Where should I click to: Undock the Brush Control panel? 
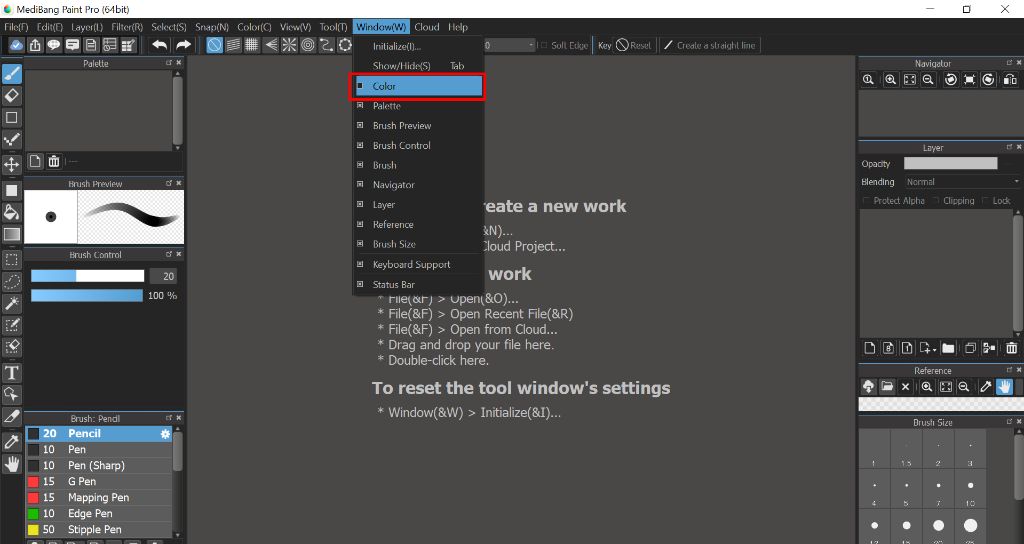pos(168,254)
